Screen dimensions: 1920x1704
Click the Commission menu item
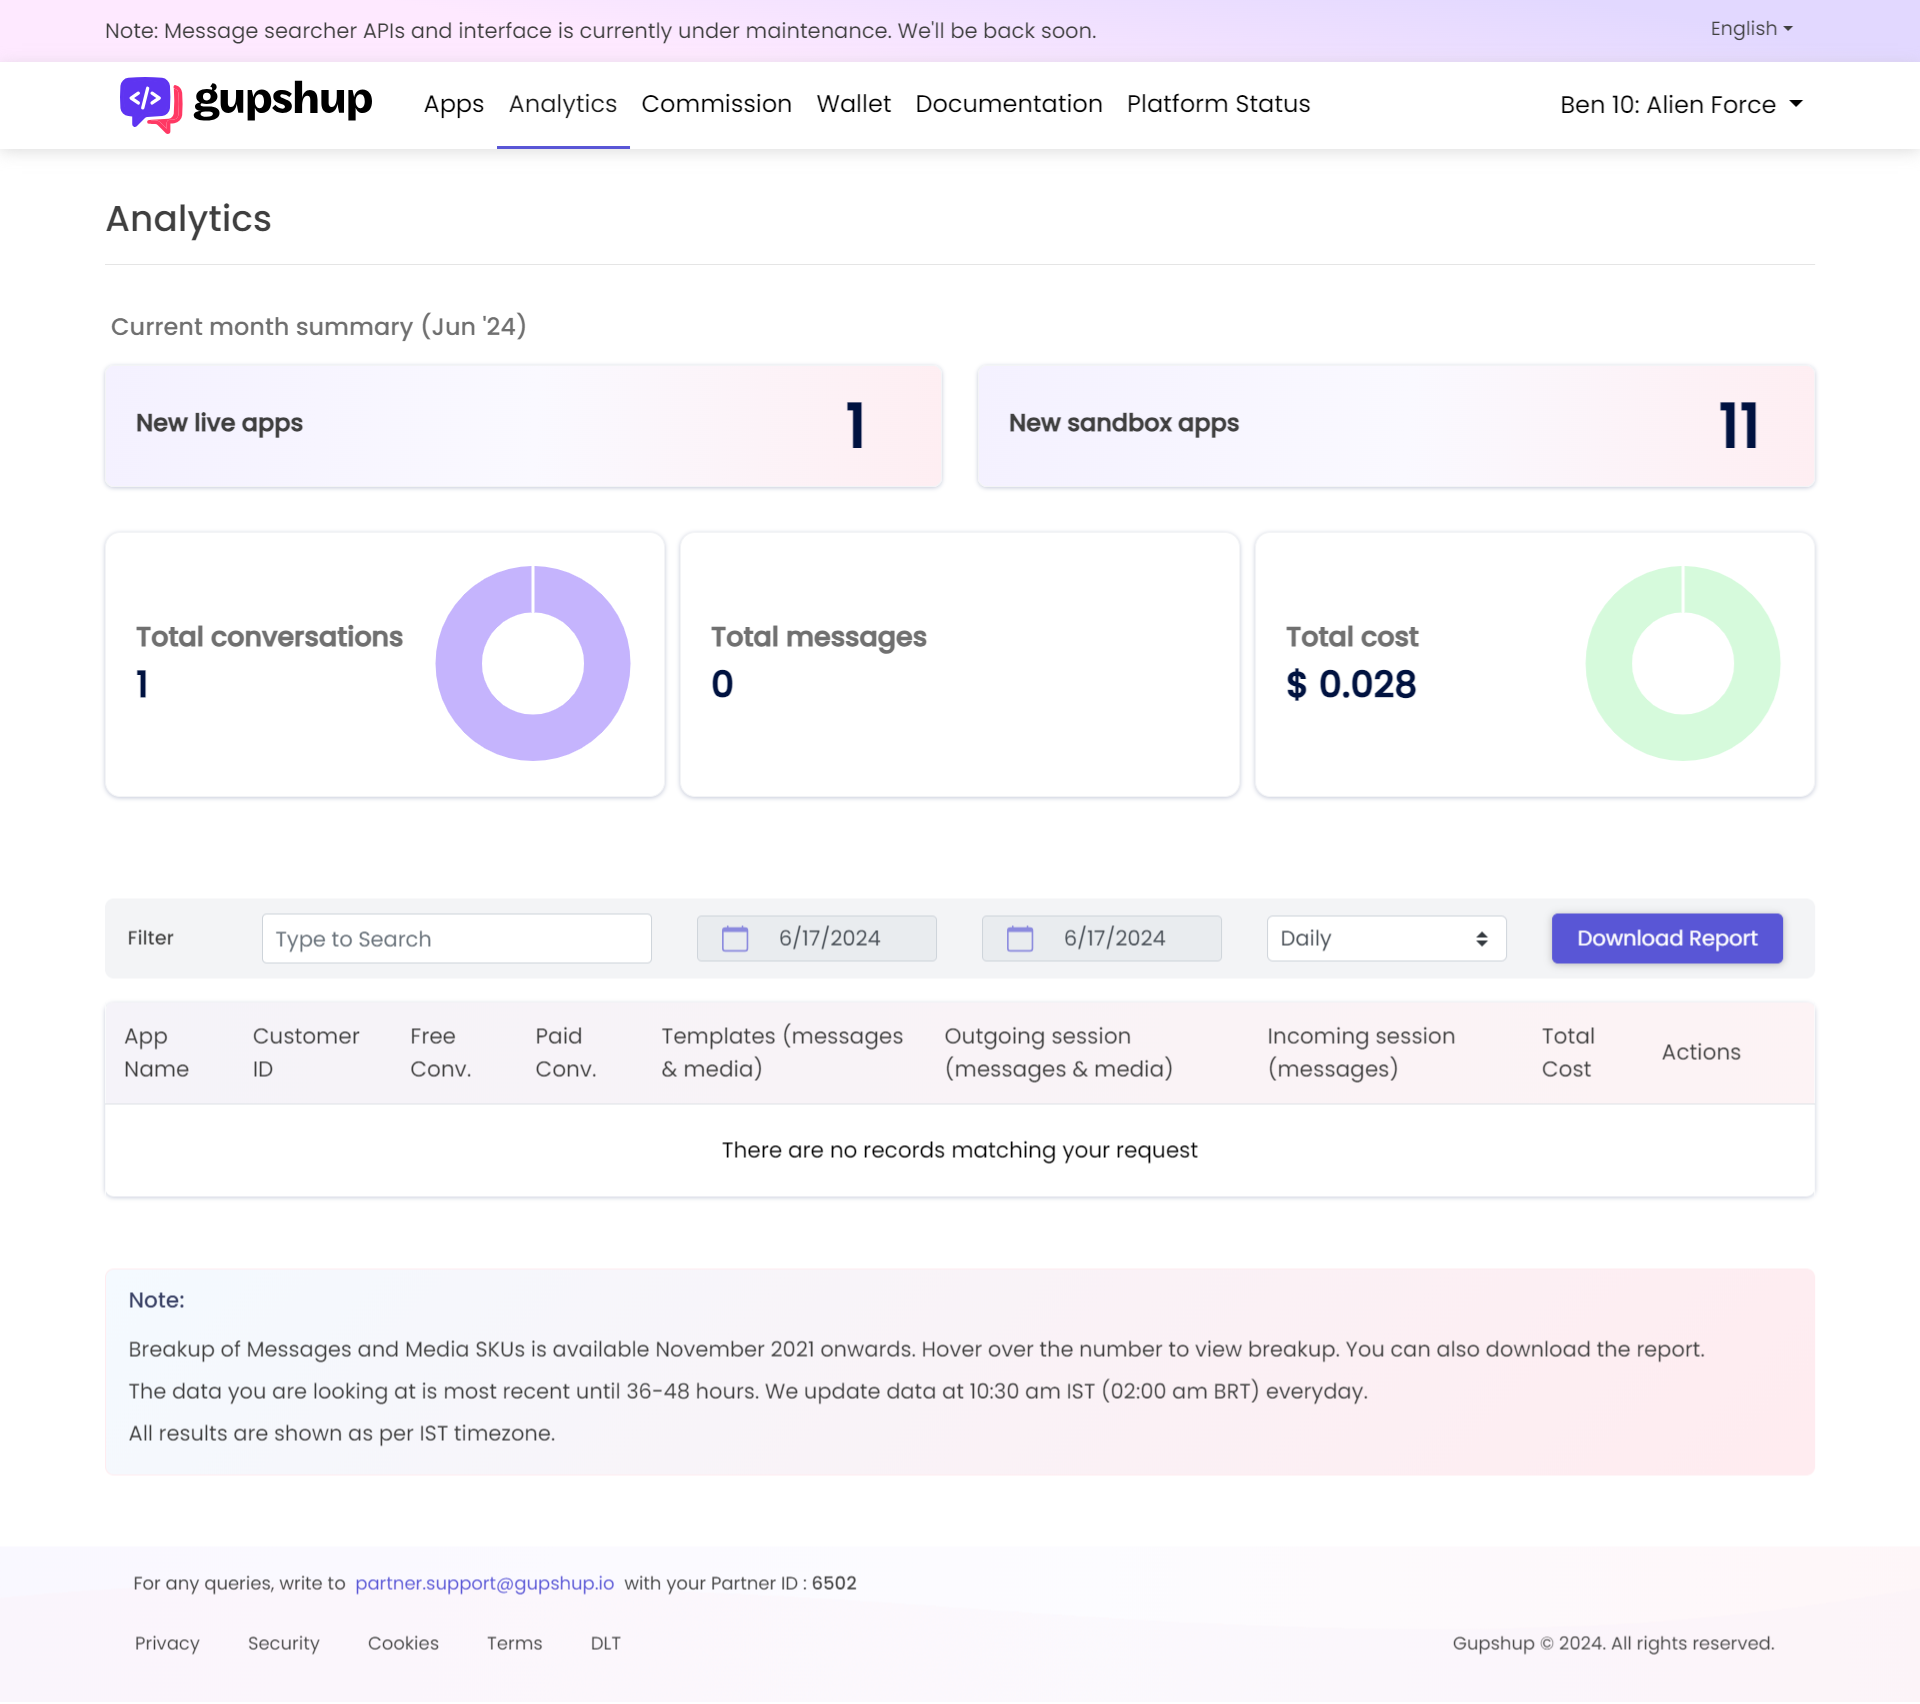[716, 104]
